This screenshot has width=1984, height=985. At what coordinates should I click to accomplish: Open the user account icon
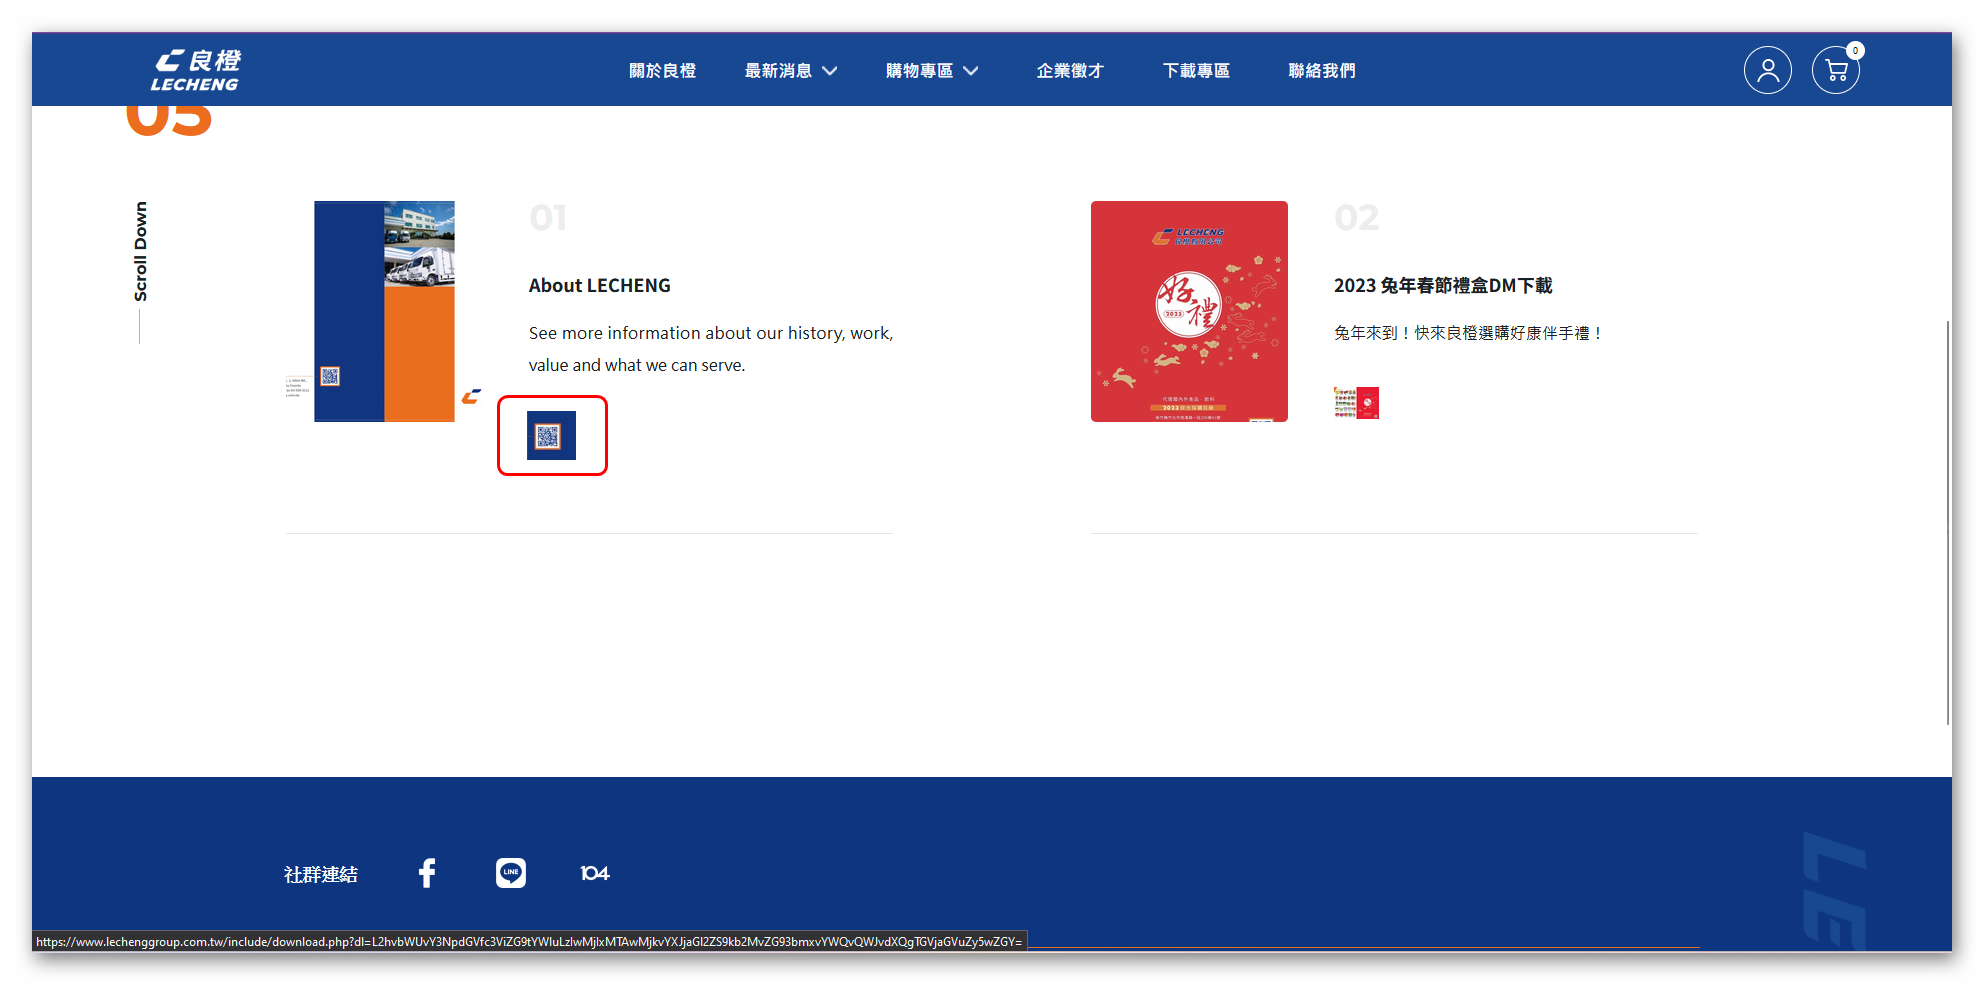click(x=1767, y=70)
